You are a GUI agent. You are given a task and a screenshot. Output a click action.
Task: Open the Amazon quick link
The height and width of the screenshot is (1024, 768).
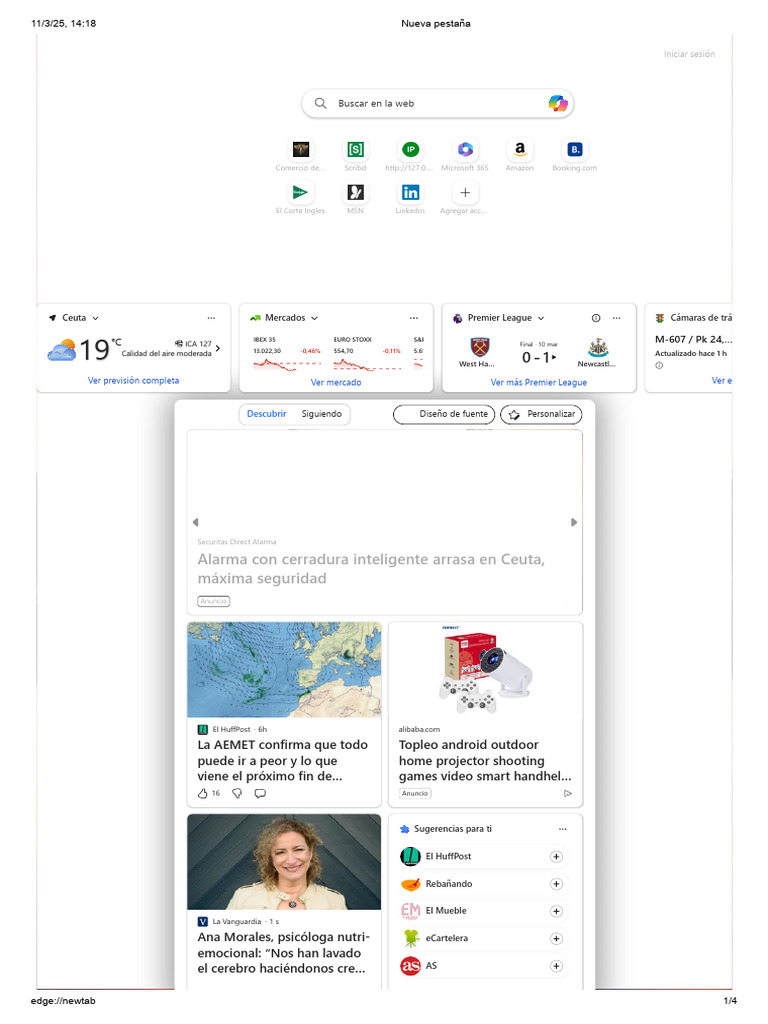coord(519,150)
